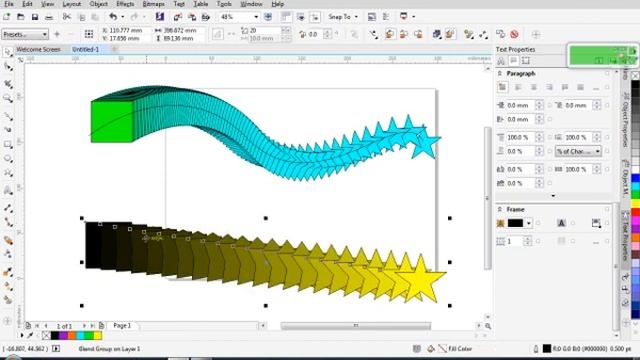Set paragraph to No Alignment button
Image resolution: width=640 pixels, height=360 pixels.
tap(502, 87)
